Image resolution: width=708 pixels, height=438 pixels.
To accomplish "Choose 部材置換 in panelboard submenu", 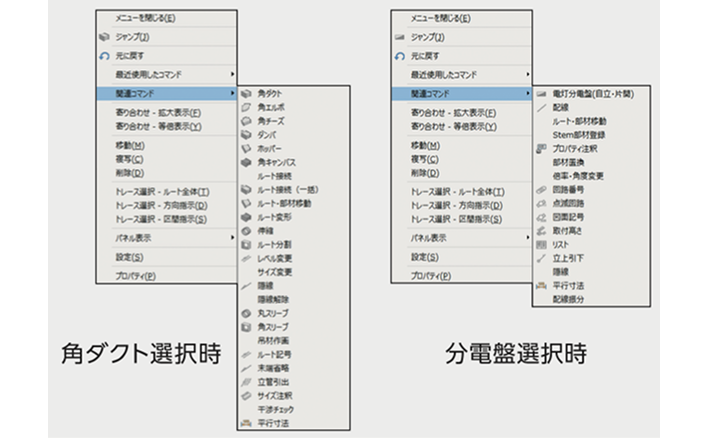I will click(x=568, y=162).
